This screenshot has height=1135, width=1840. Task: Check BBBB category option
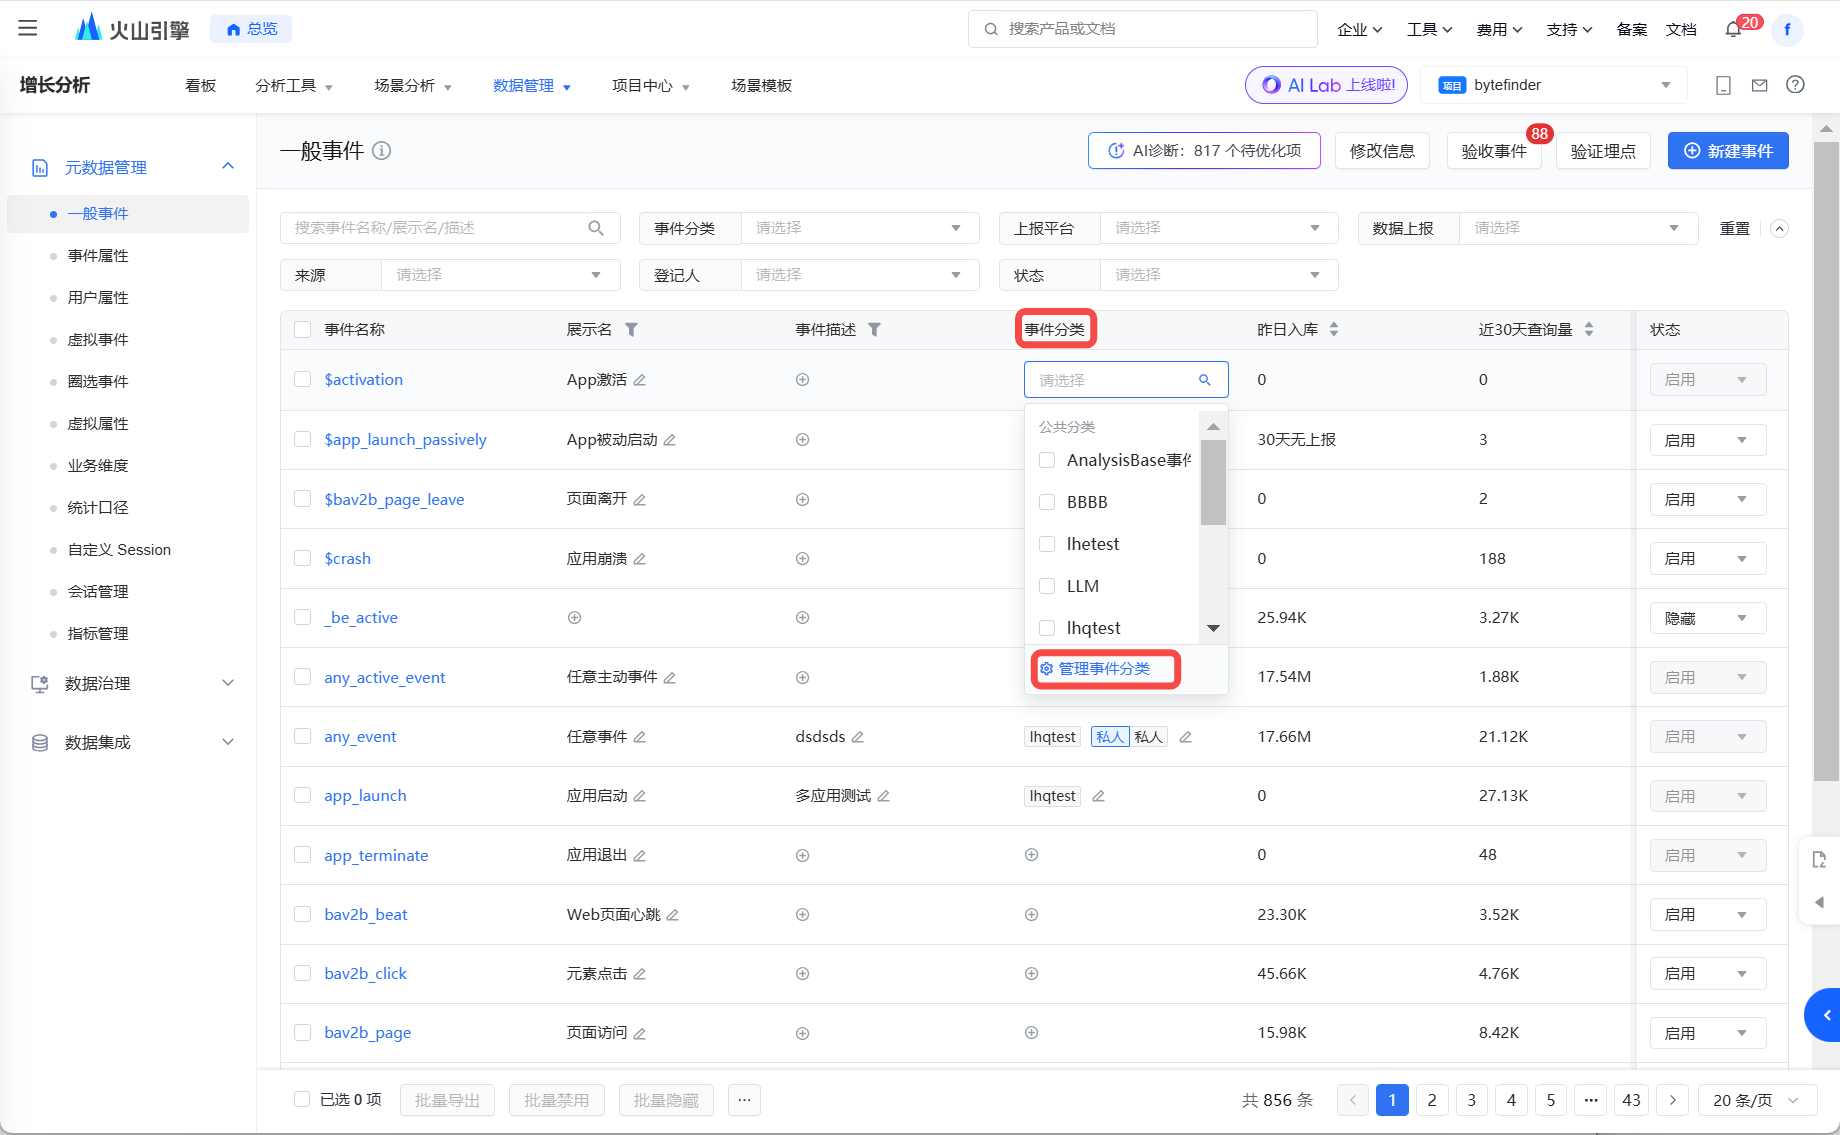pos(1047,502)
